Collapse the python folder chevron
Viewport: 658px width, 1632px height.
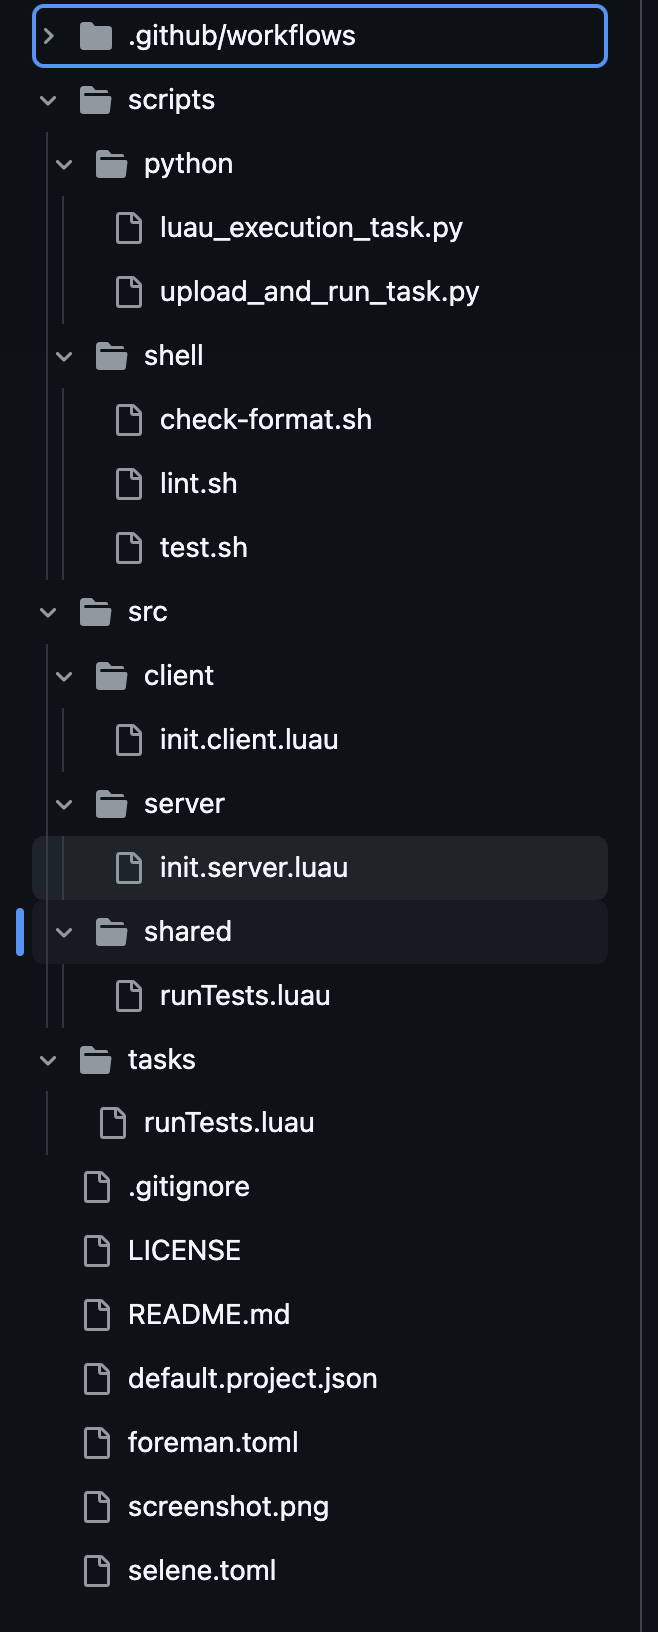[x=65, y=164]
